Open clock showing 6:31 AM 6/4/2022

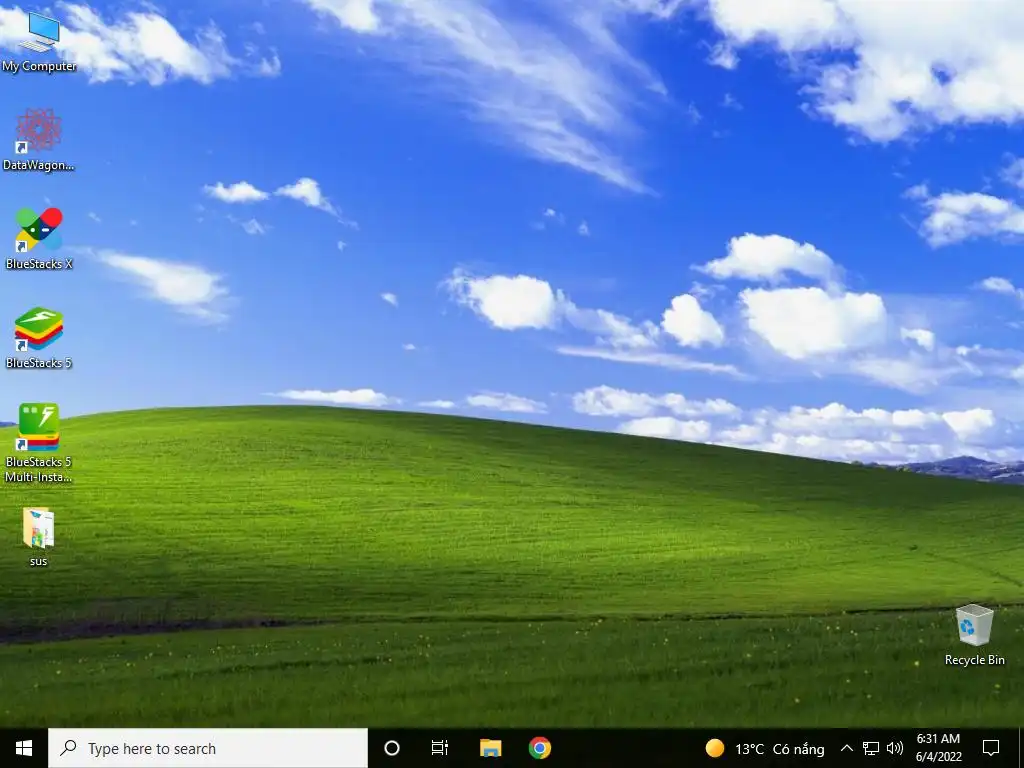[938, 748]
